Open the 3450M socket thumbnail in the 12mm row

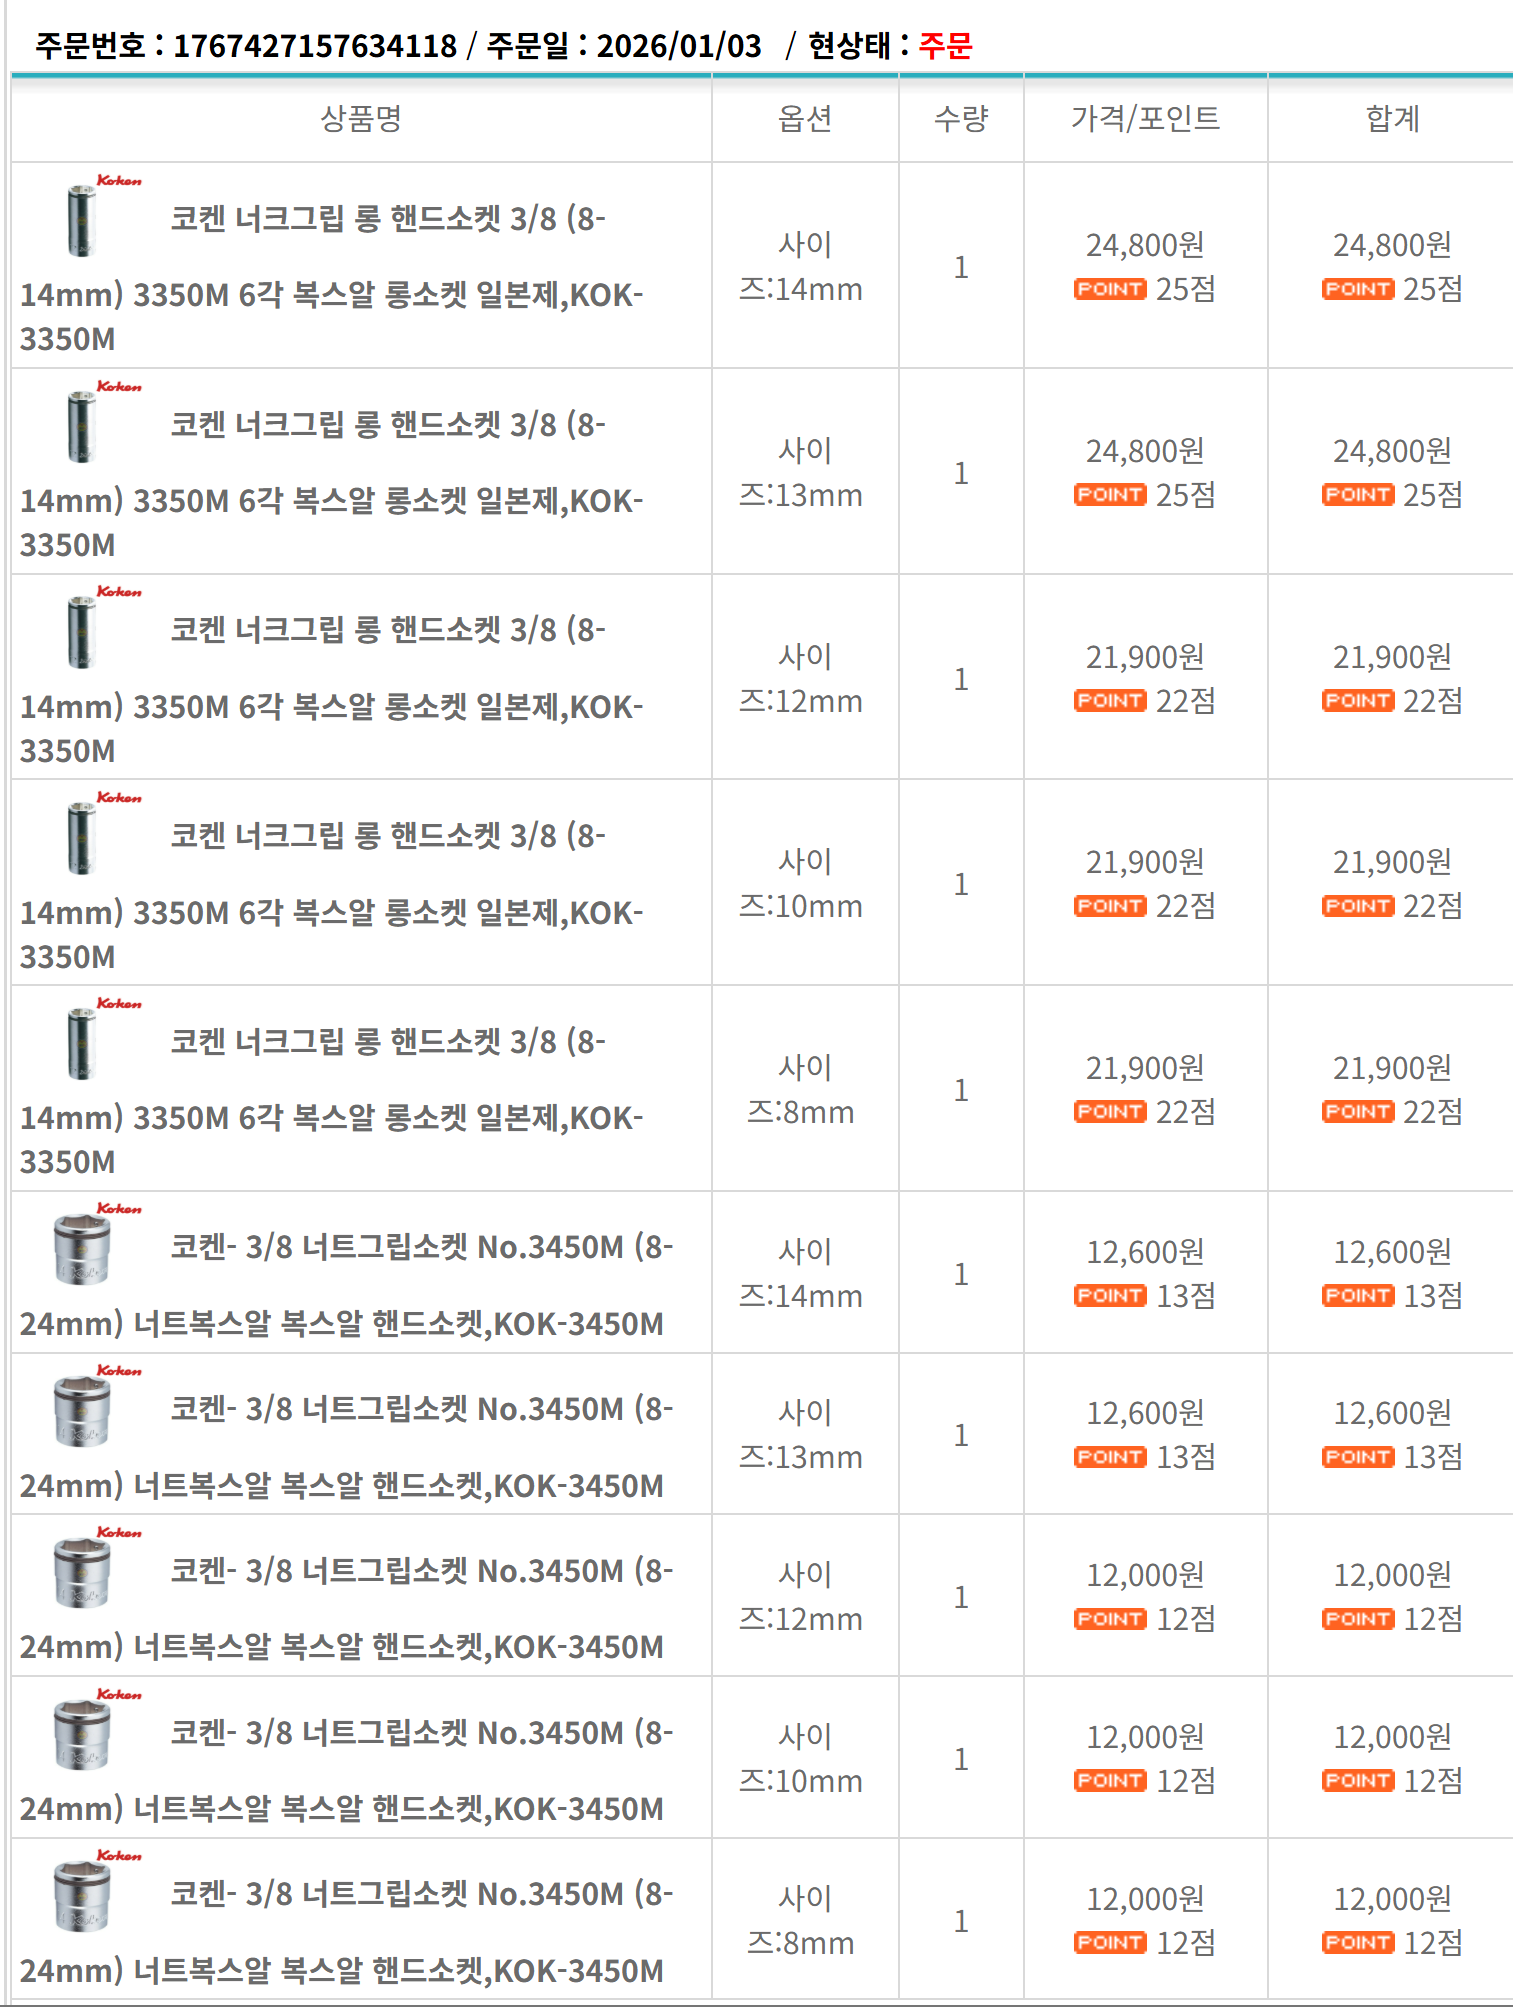(x=82, y=1572)
